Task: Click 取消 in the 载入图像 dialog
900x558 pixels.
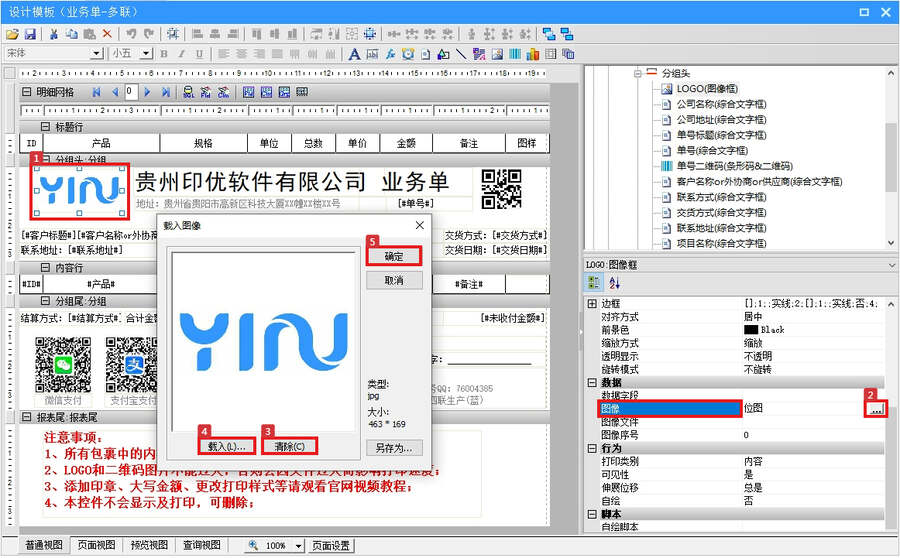Action: click(x=394, y=281)
